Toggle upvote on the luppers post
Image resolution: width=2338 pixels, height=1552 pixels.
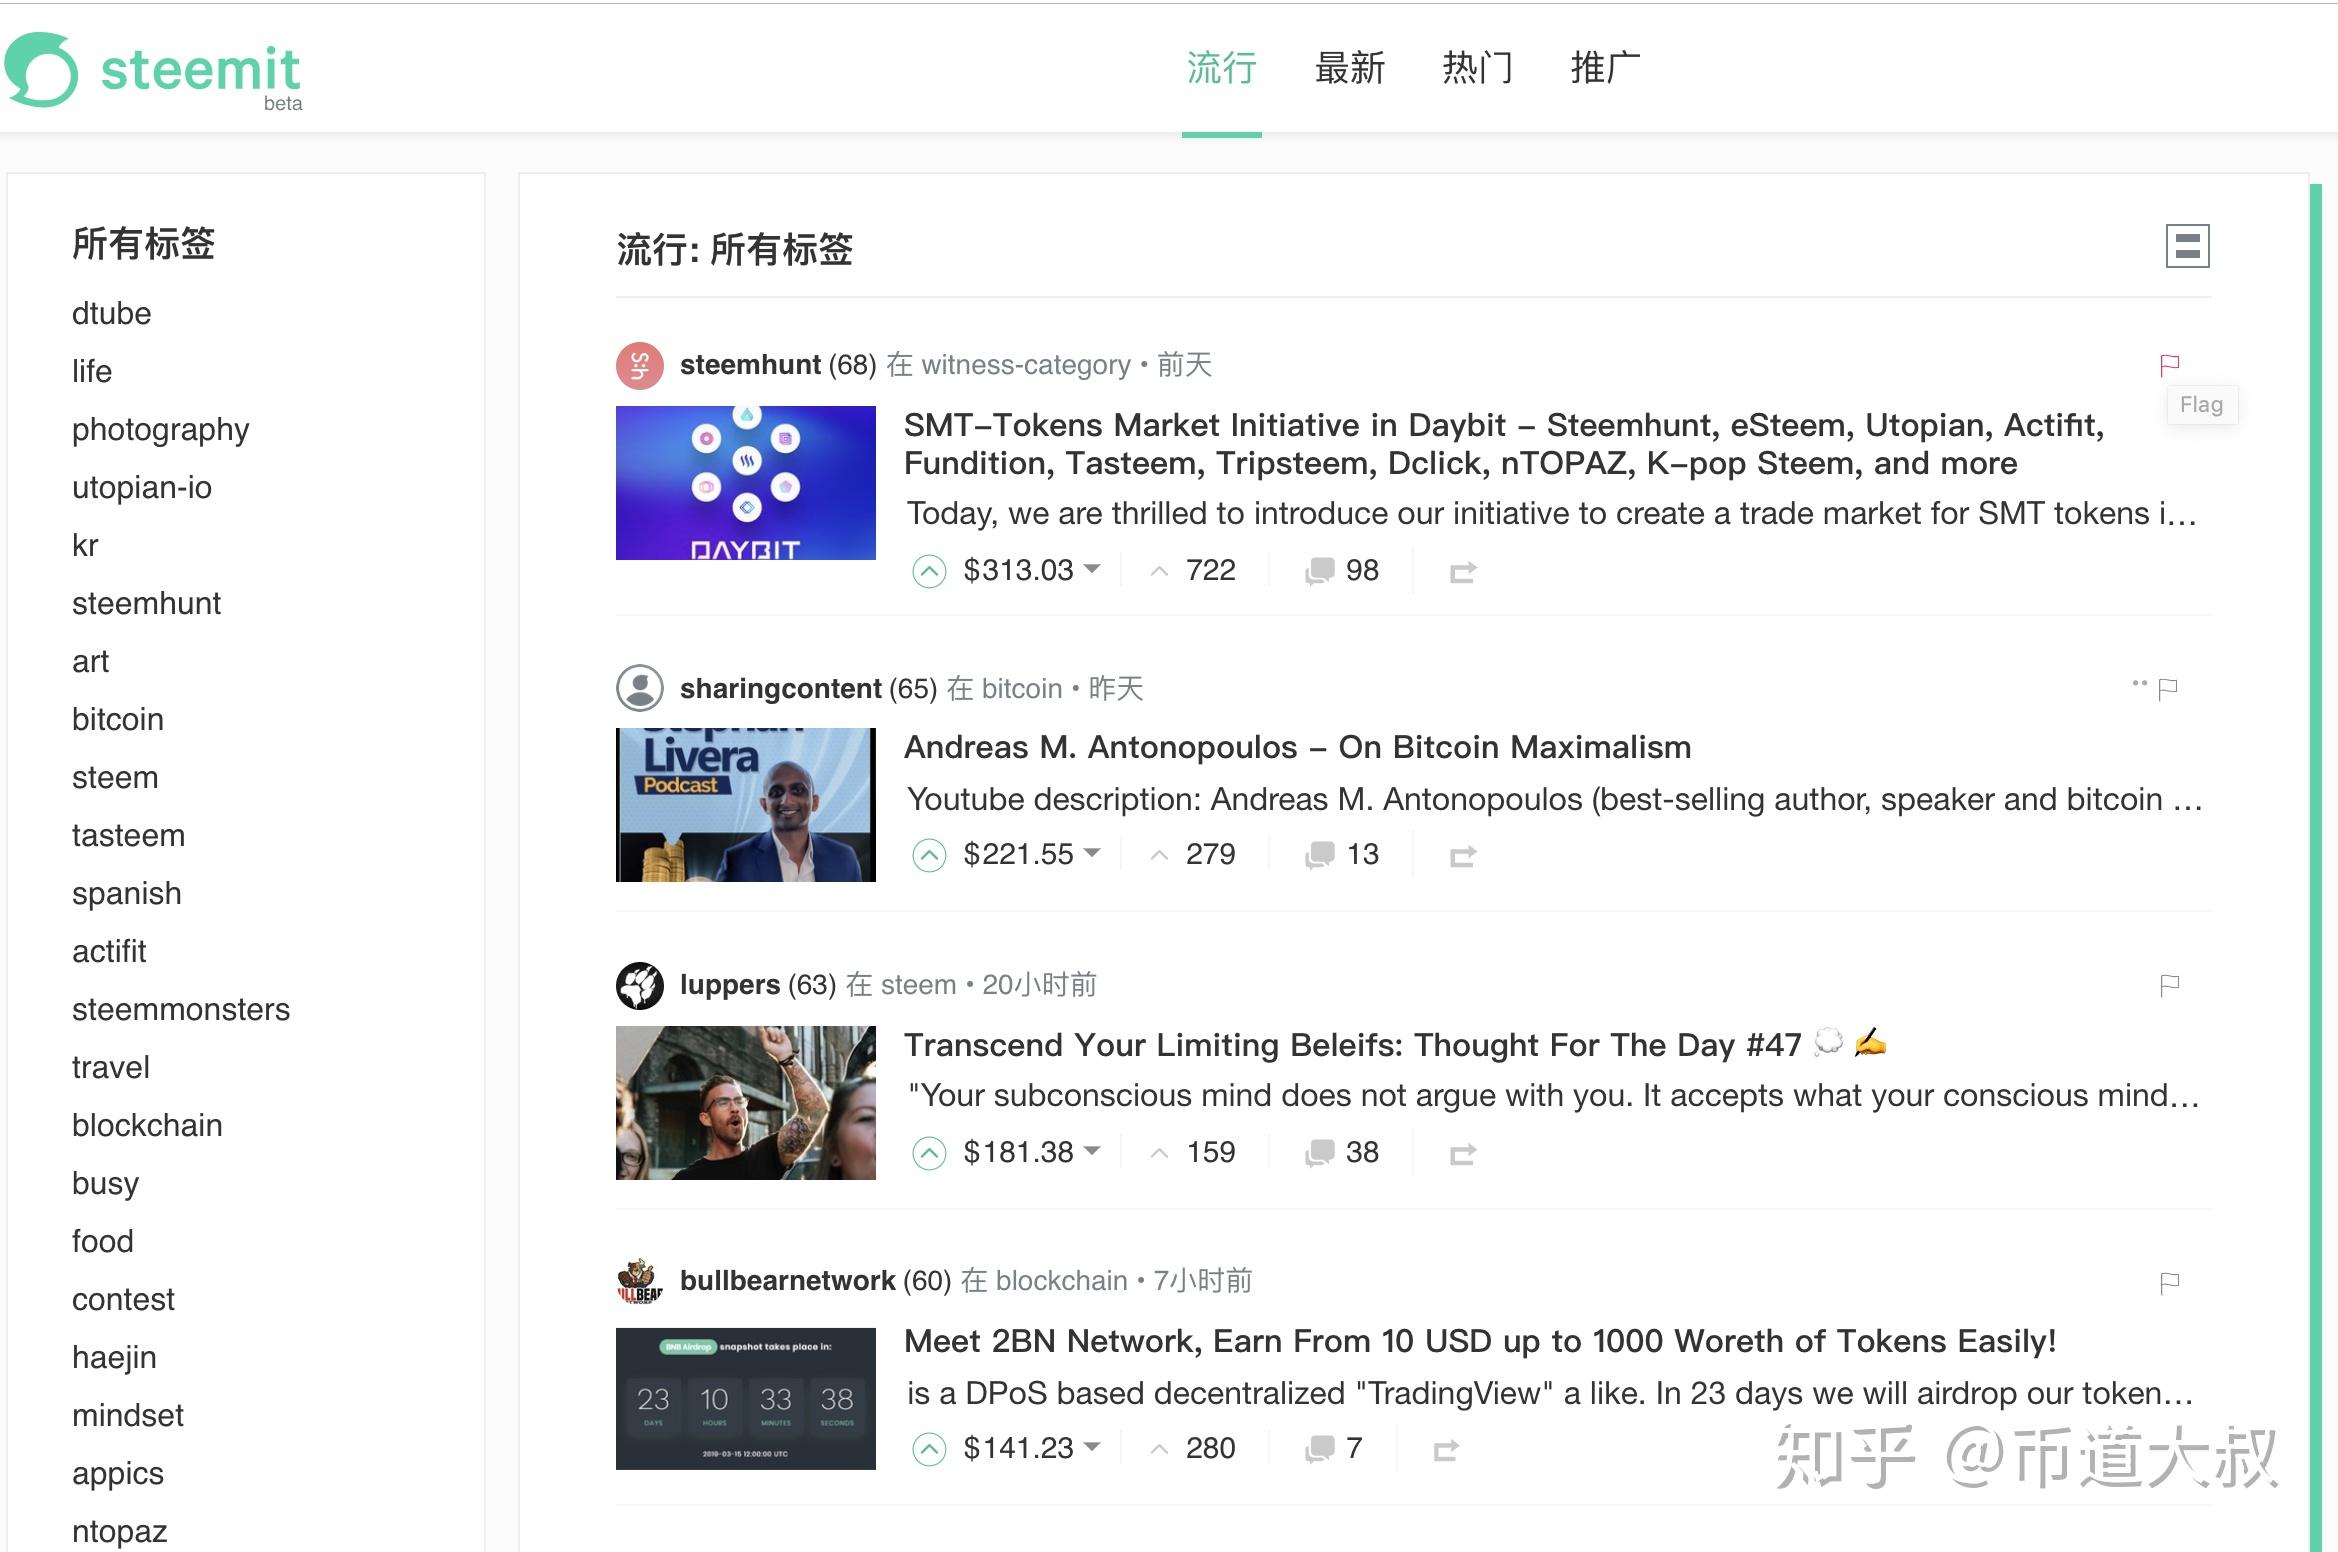click(x=929, y=1152)
